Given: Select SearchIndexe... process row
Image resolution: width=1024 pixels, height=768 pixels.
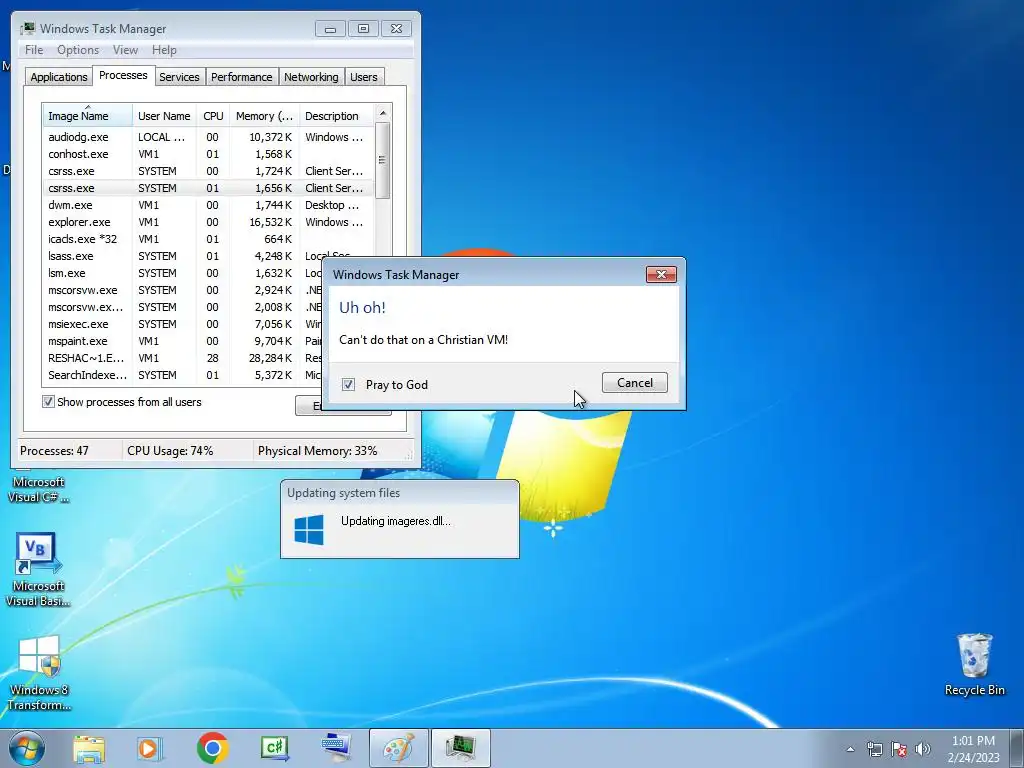Looking at the screenshot, I should 183,375.
